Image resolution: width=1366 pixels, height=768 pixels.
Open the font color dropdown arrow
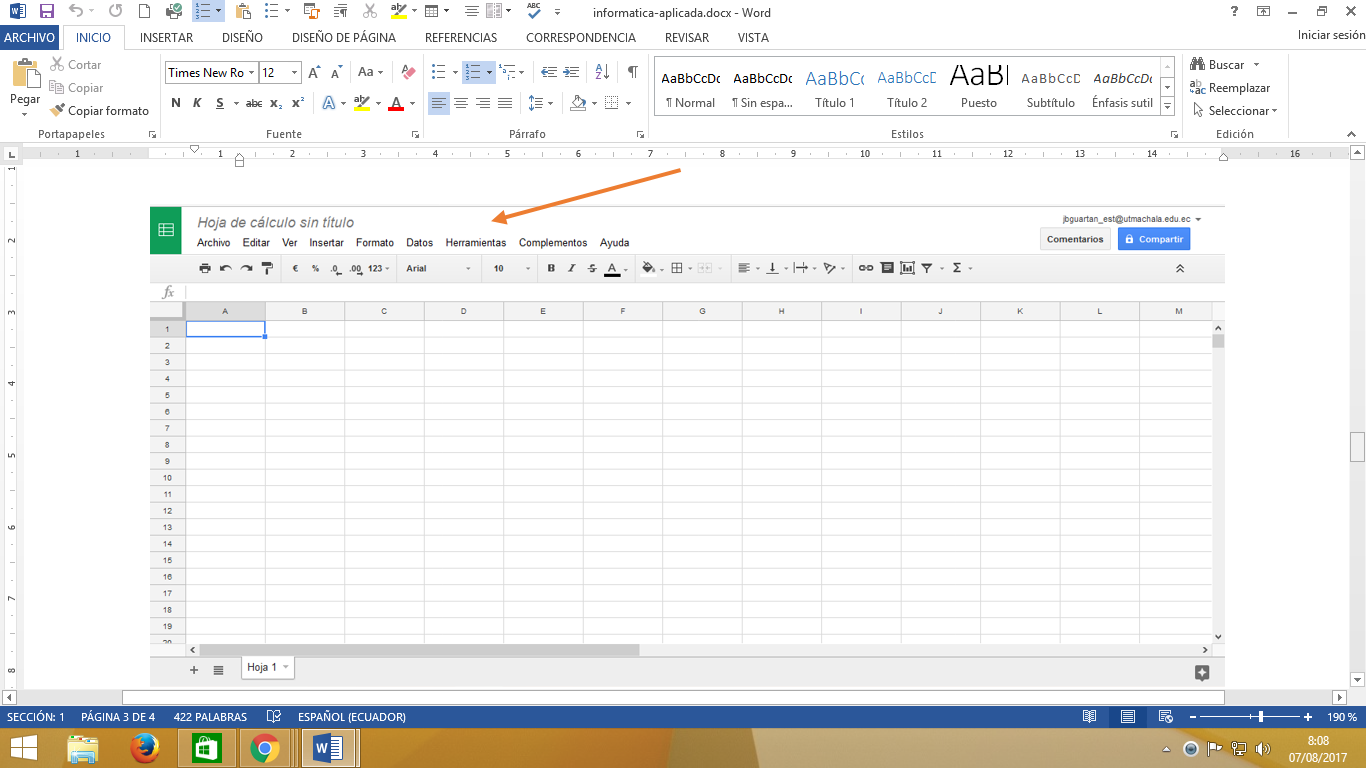[x=412, y=103]
